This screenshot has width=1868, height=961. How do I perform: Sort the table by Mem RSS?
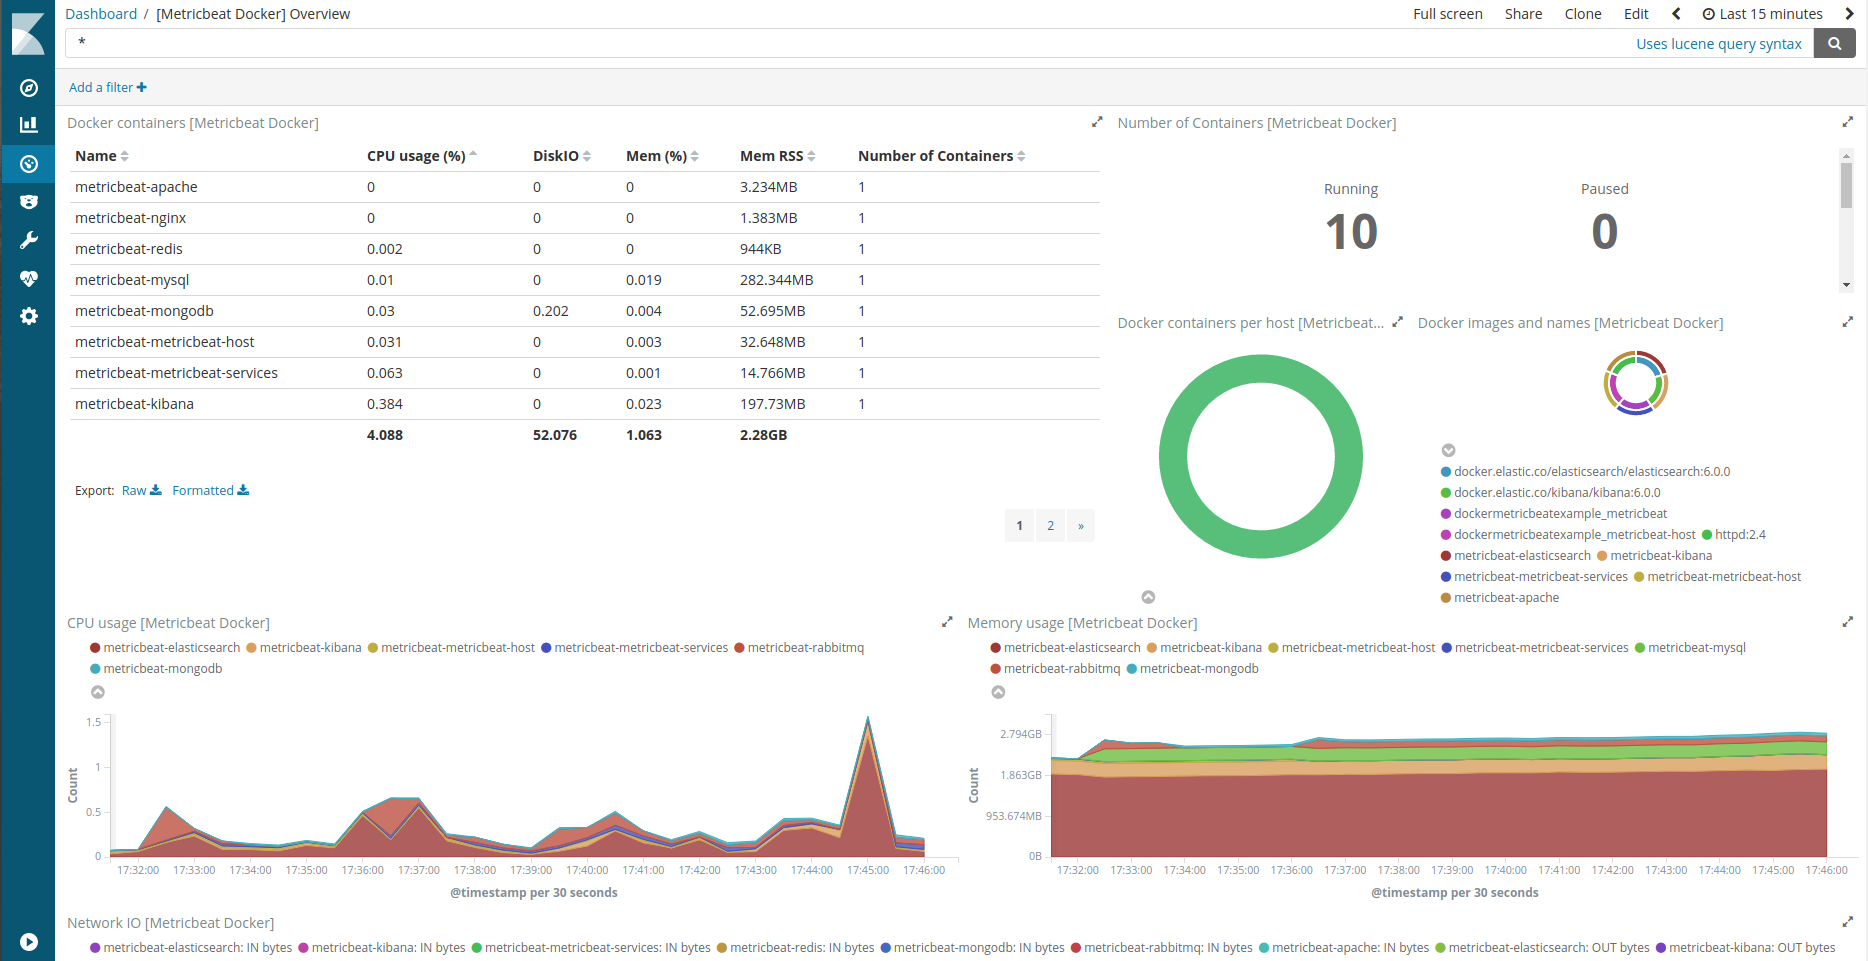pyautogui.click(x=778, y=156)
